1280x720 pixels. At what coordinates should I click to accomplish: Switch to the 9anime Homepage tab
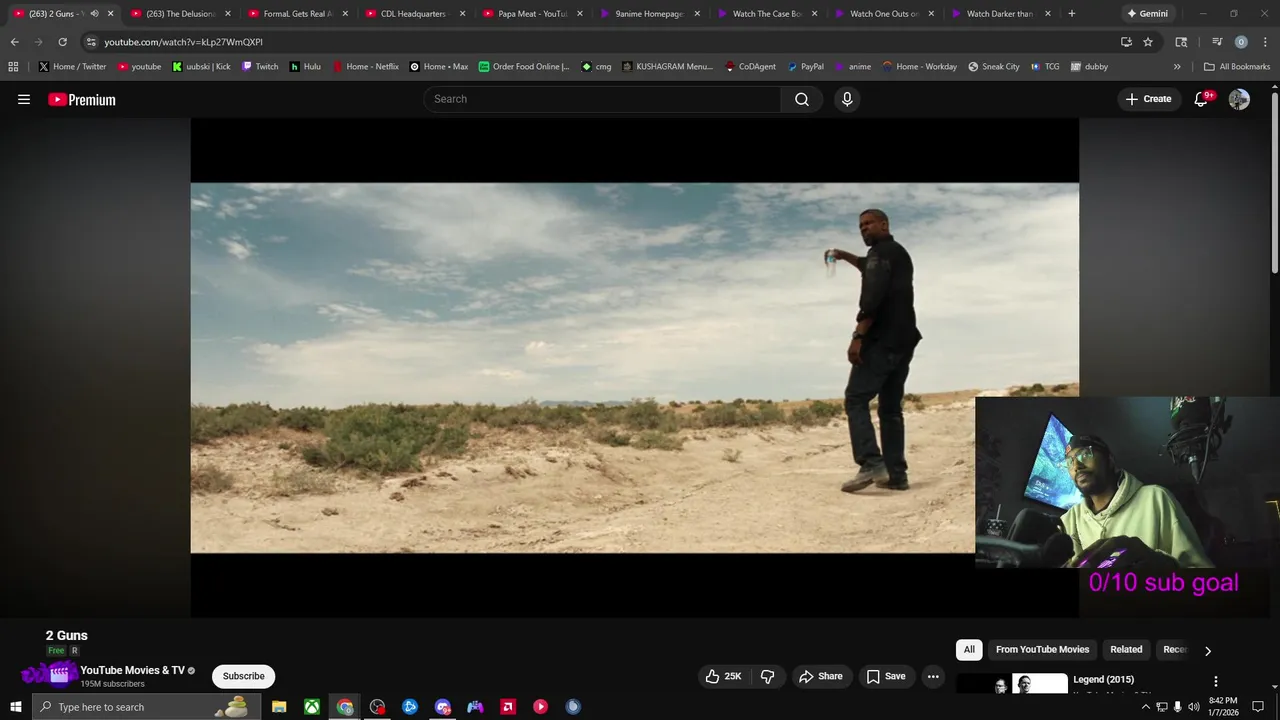[650, 14]
